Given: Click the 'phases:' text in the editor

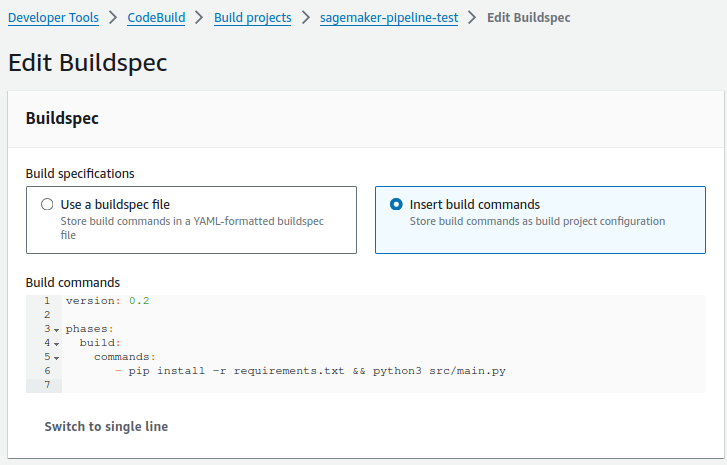Looking at the screenshot, I should 90,329.
